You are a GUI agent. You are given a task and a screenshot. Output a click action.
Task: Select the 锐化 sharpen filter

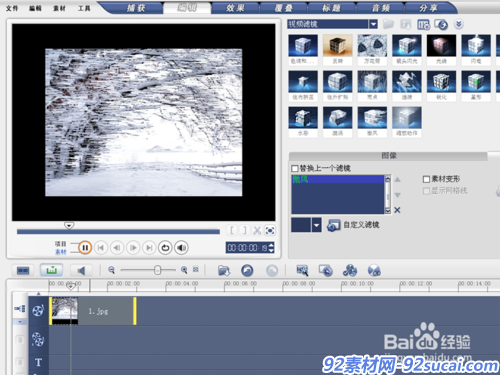click(x=441, y=86)
